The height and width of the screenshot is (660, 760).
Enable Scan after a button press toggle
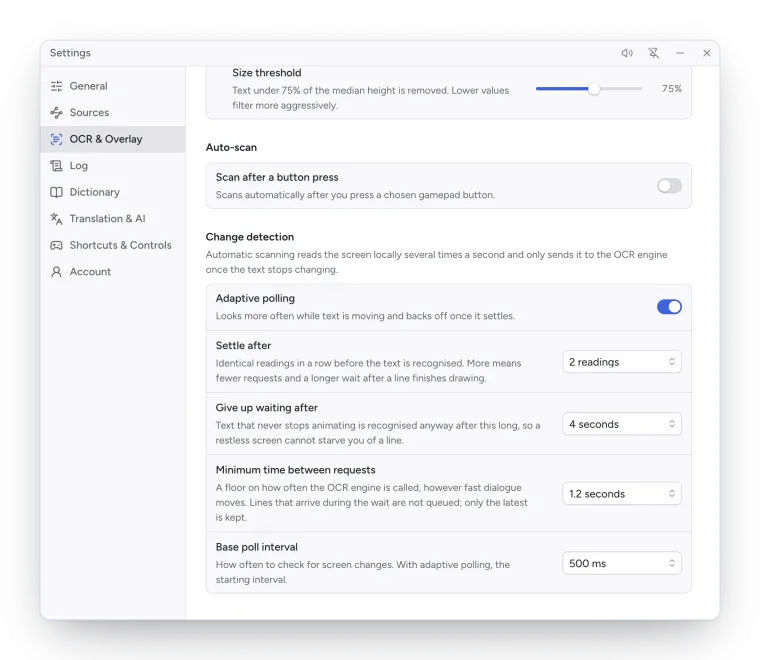tap(669, 186)
